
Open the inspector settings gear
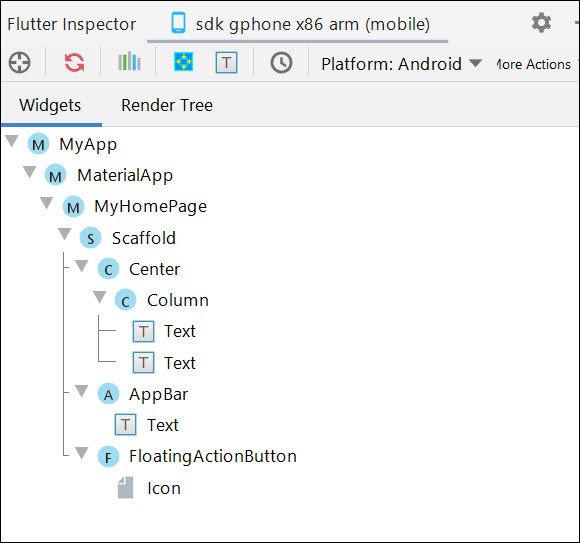tap(541, 23)
